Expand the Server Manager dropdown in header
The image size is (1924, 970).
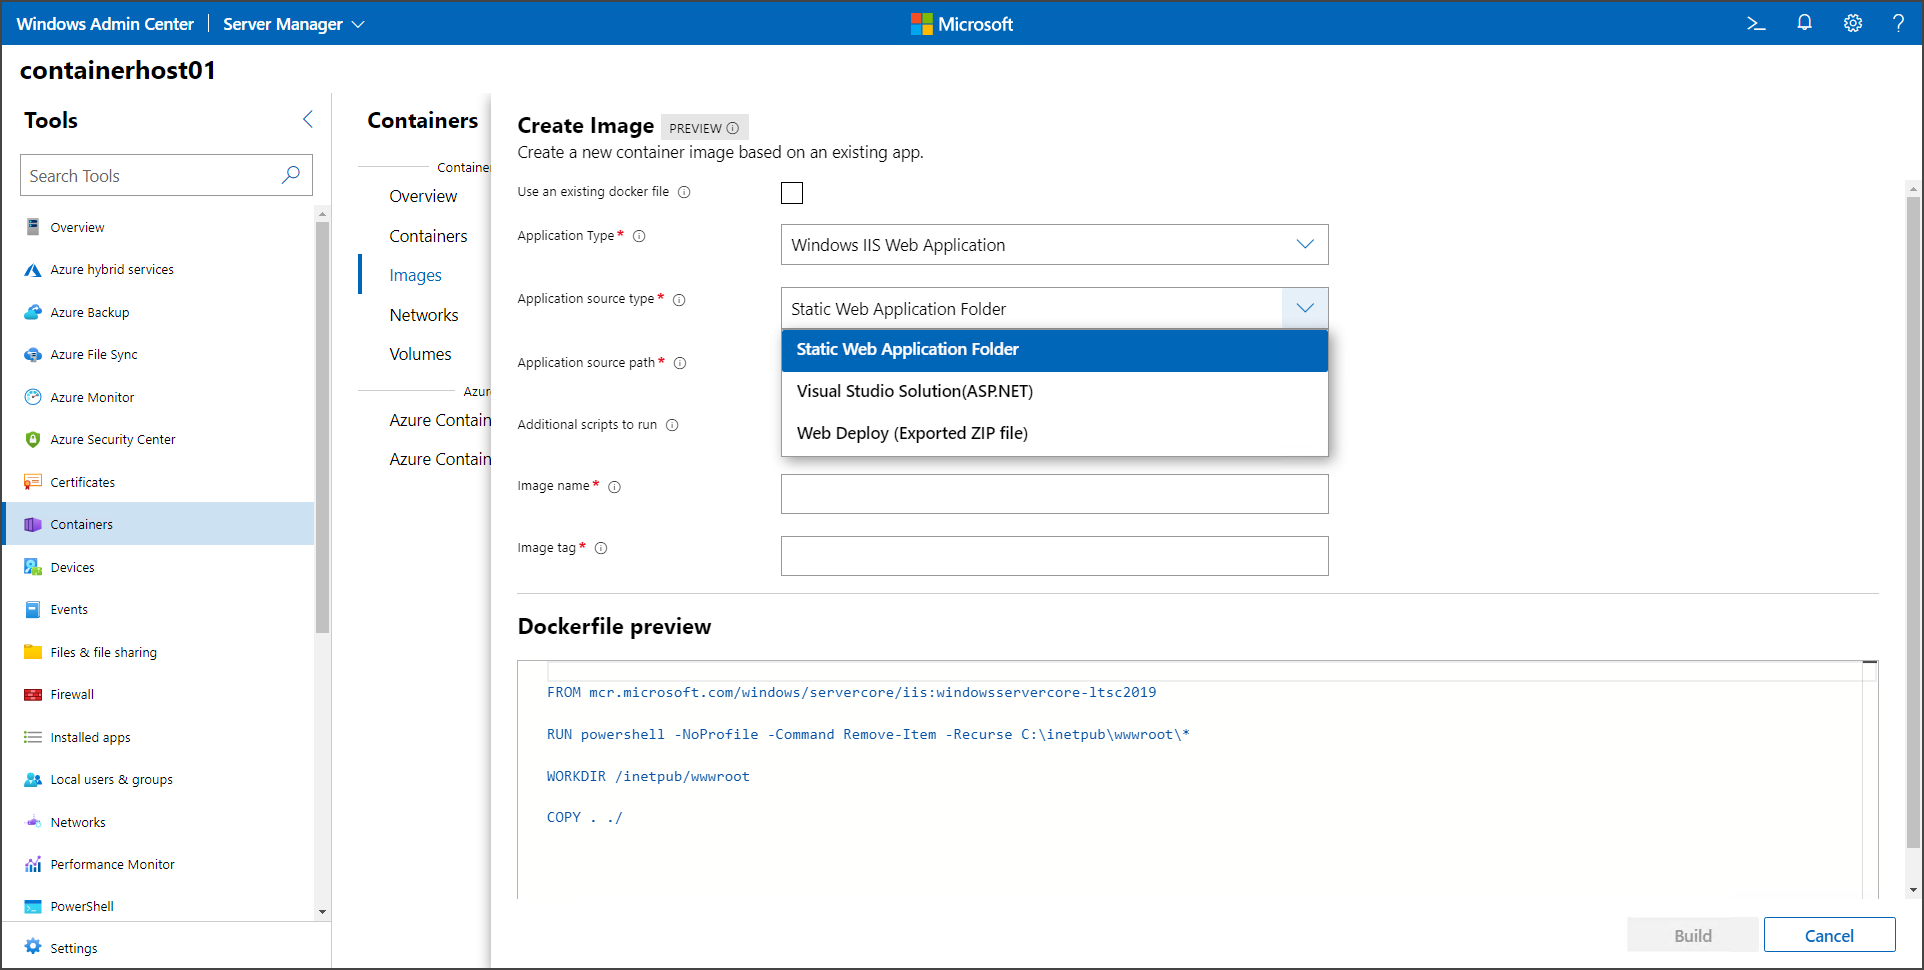click(x=293, y=24)
